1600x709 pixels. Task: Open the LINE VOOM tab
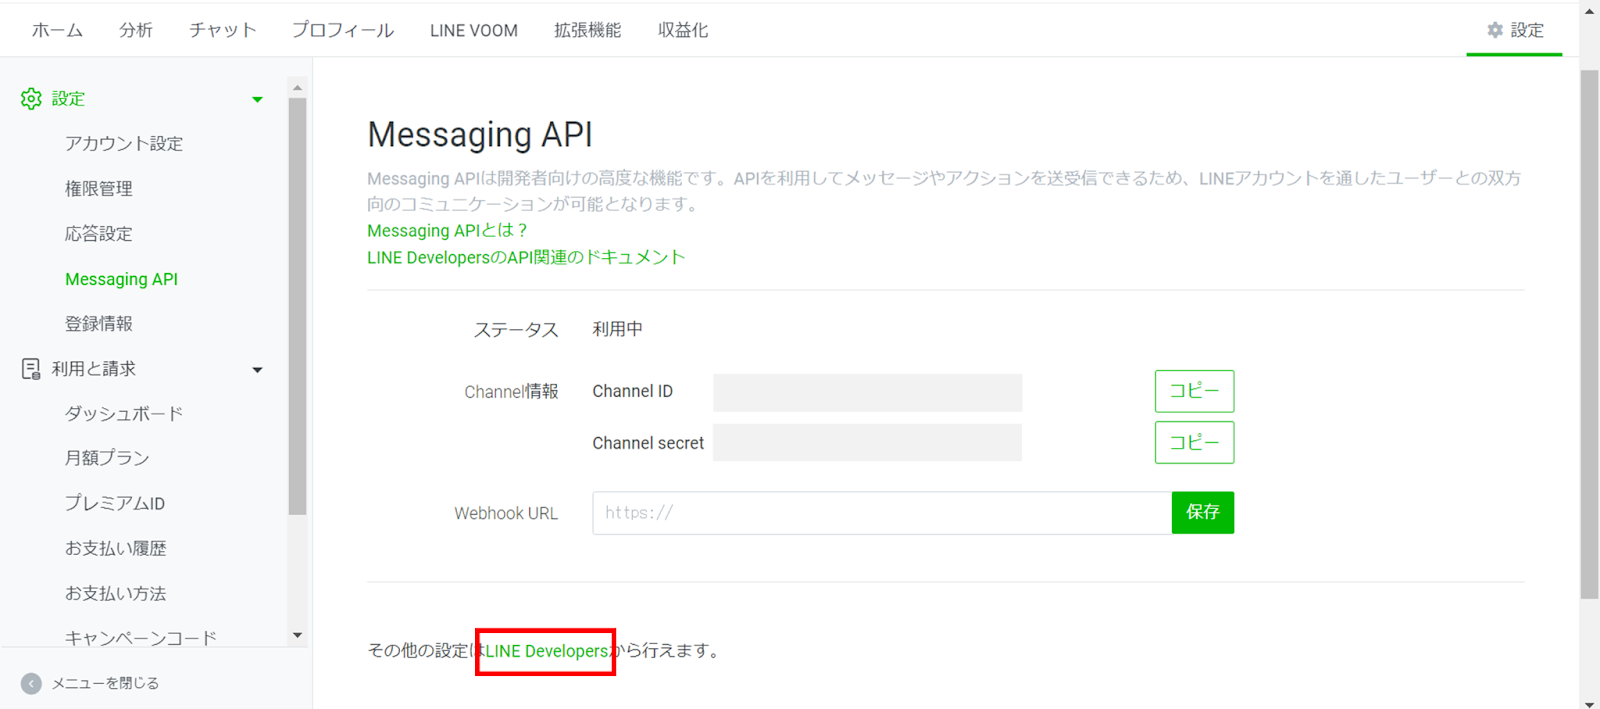click(x=474, y=30)
